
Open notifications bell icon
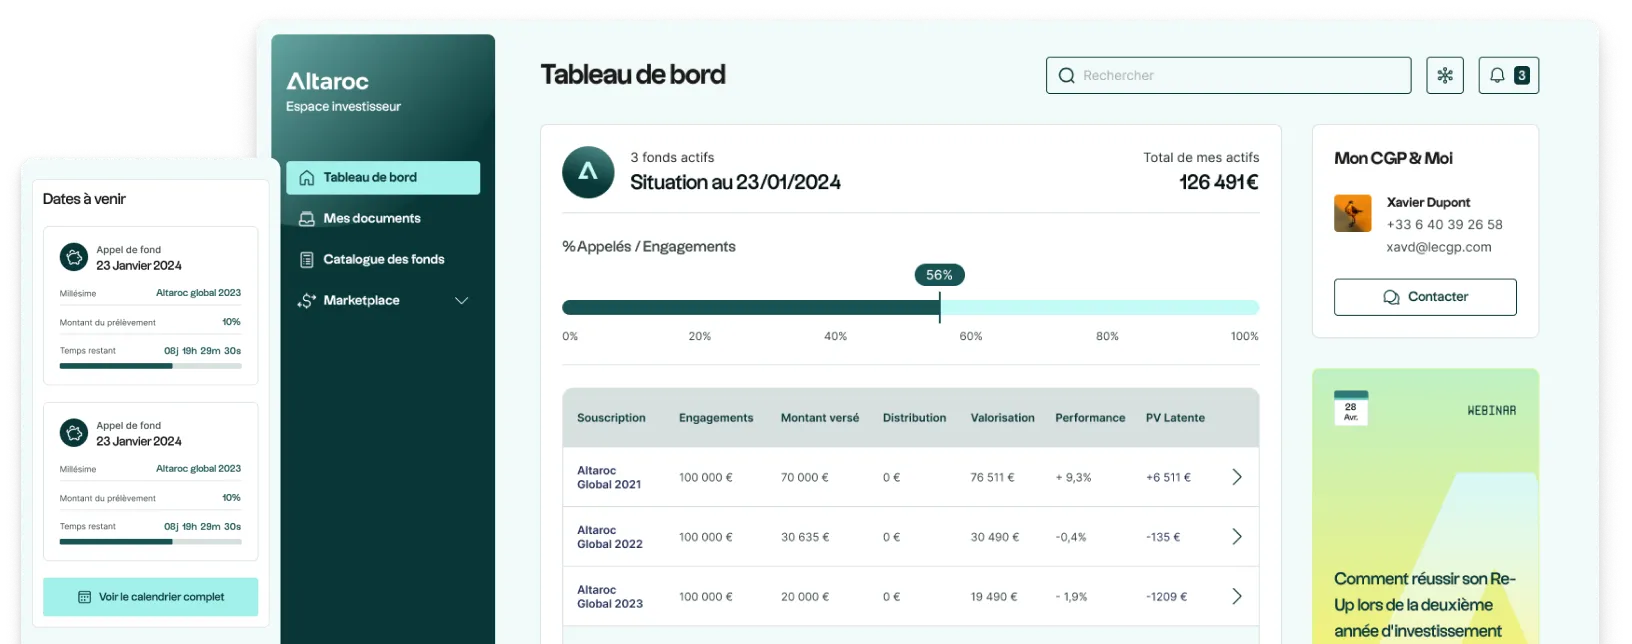click(1497, 75)
